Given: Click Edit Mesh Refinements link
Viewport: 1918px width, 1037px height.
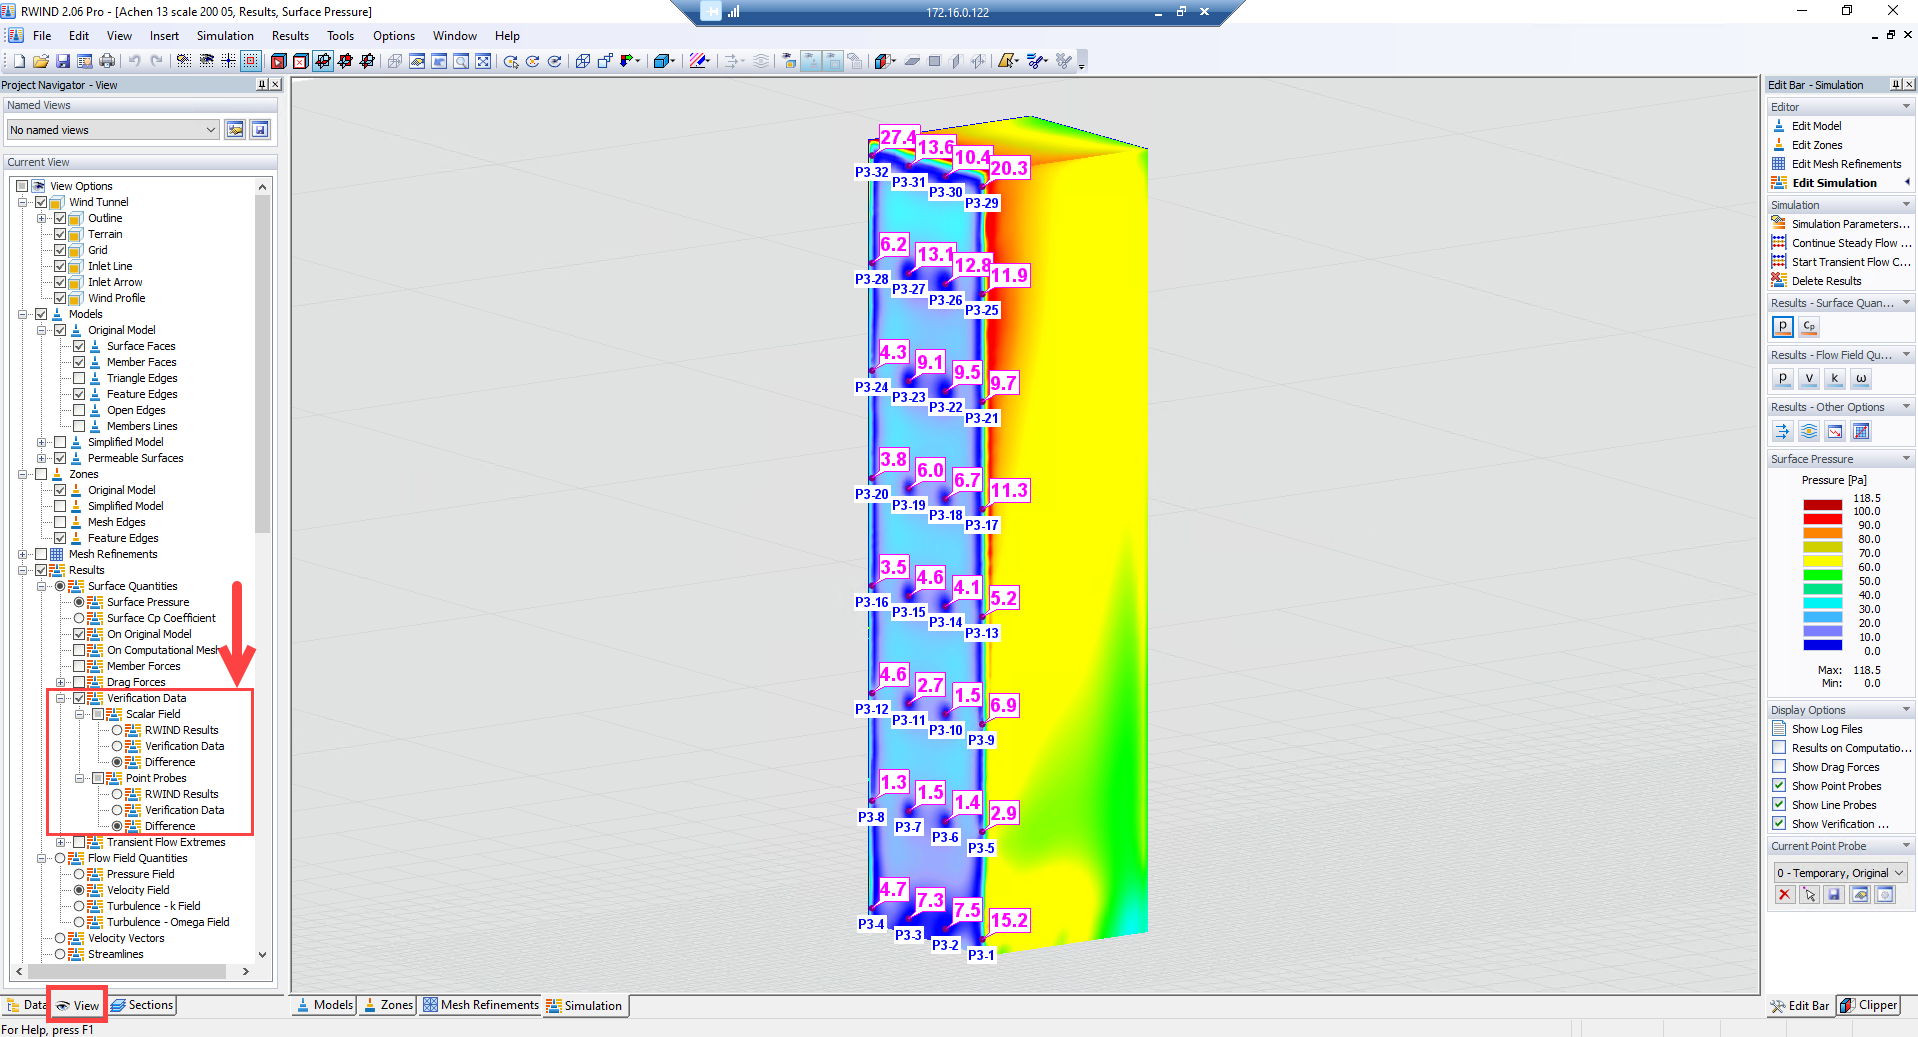Looking at the screenshot, I should [1846, 164].
